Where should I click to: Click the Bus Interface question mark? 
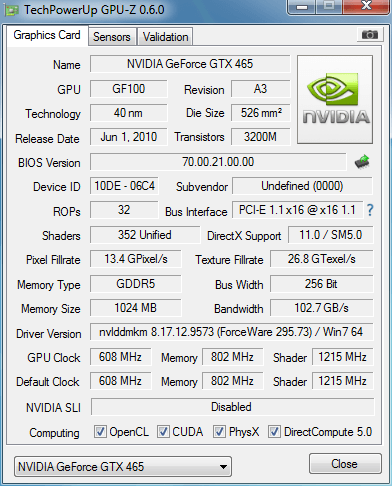[370, 210]
